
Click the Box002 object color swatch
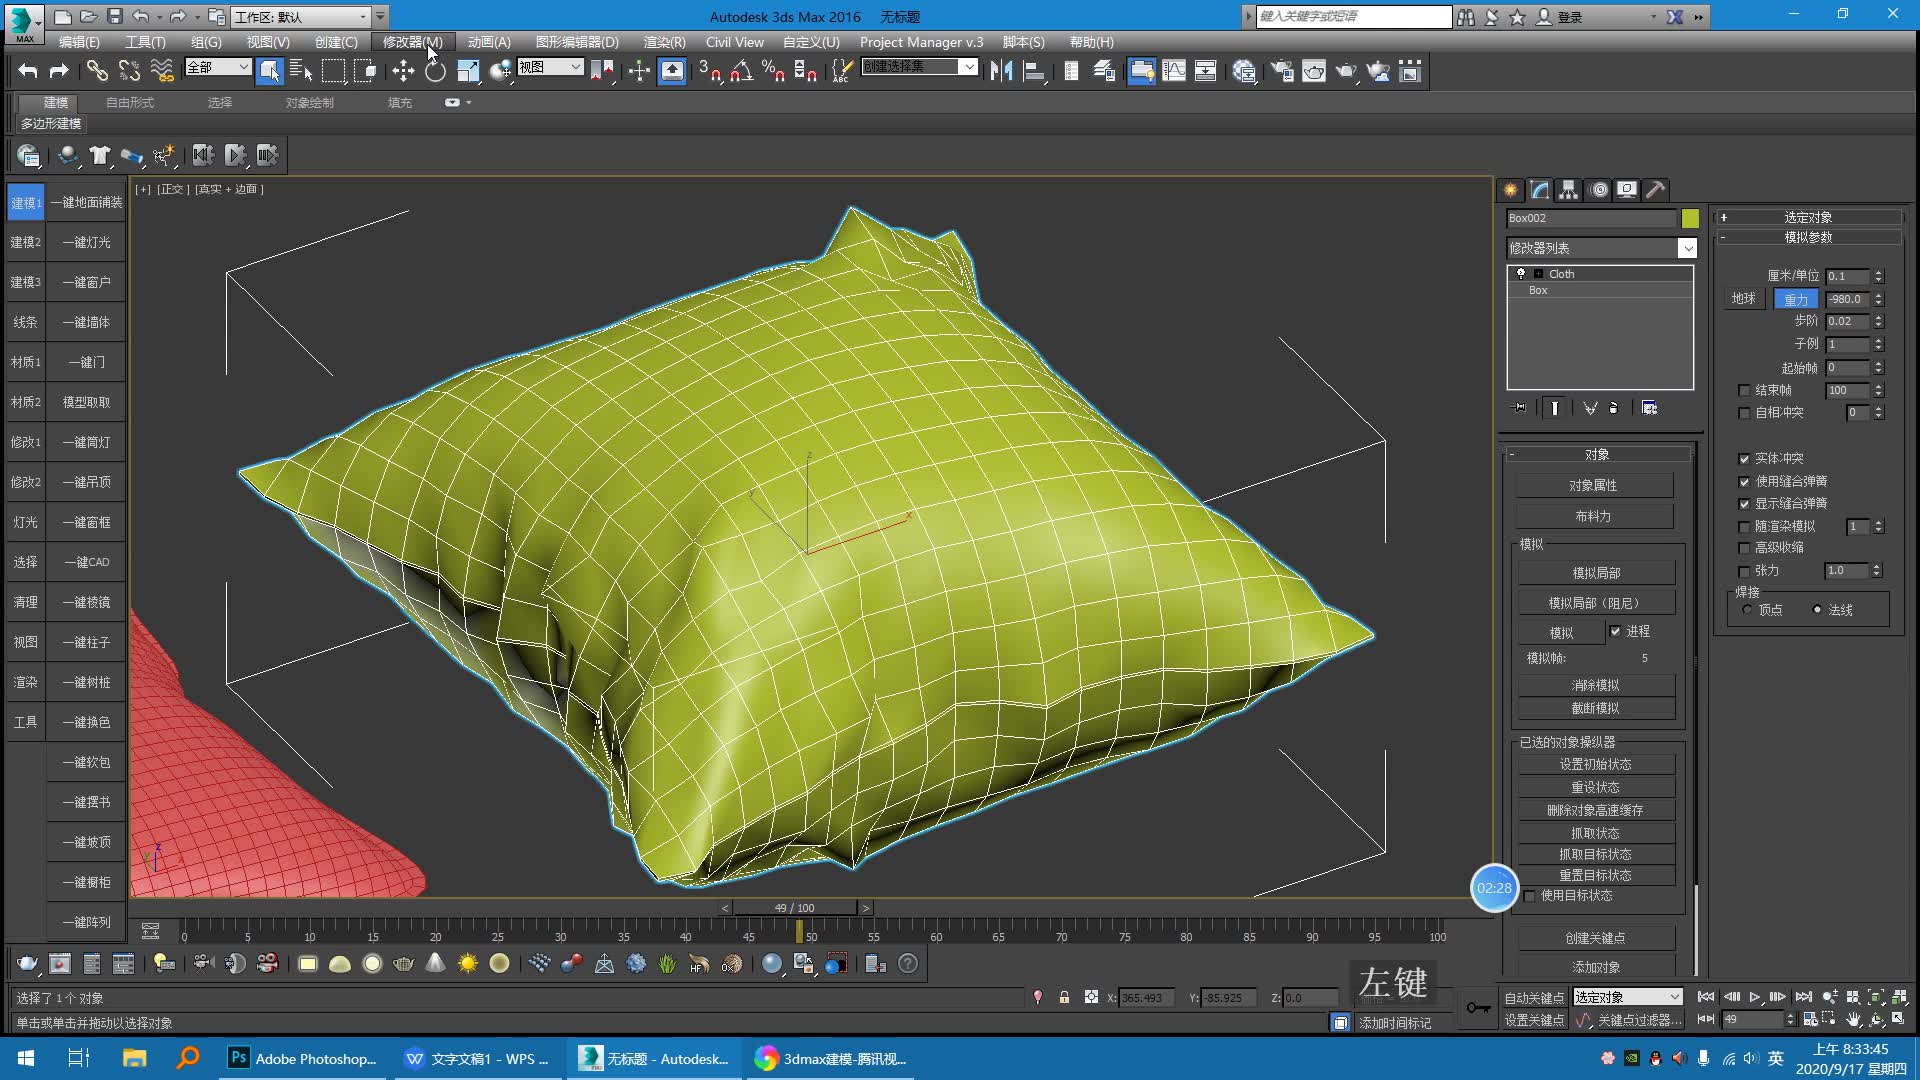1690,218
